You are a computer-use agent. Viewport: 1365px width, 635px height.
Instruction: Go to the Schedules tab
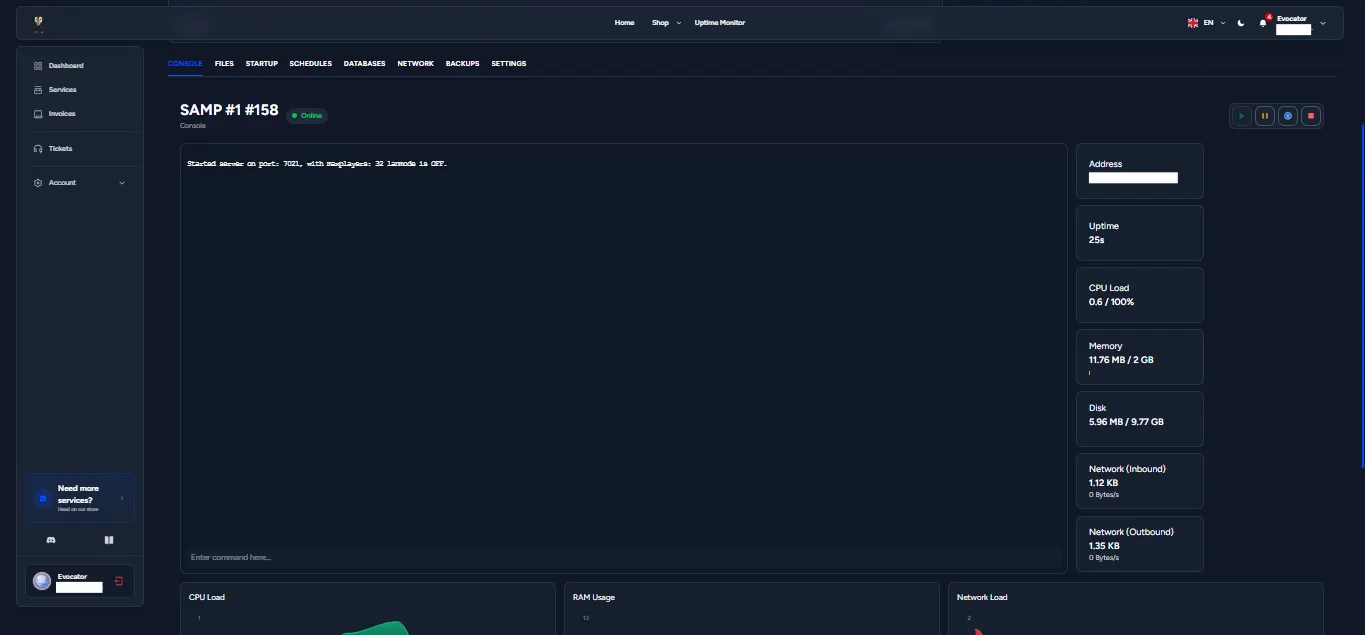[x=310, y=64]
